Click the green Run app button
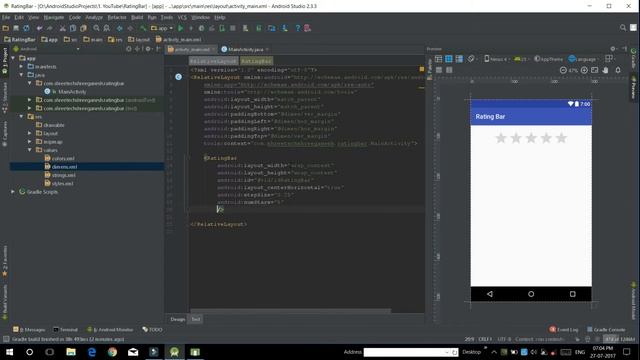 [x=180, y=28]
